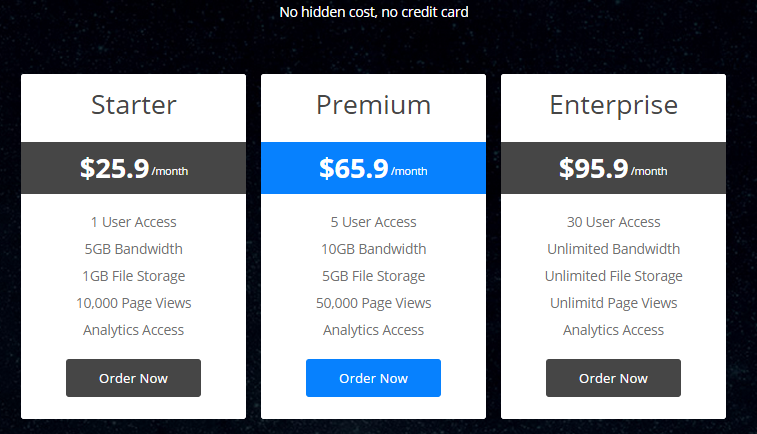The height and width of the screenshot is (434, 757).
Task: Click the $95.9 per month price banner
Action: [613, 168]
